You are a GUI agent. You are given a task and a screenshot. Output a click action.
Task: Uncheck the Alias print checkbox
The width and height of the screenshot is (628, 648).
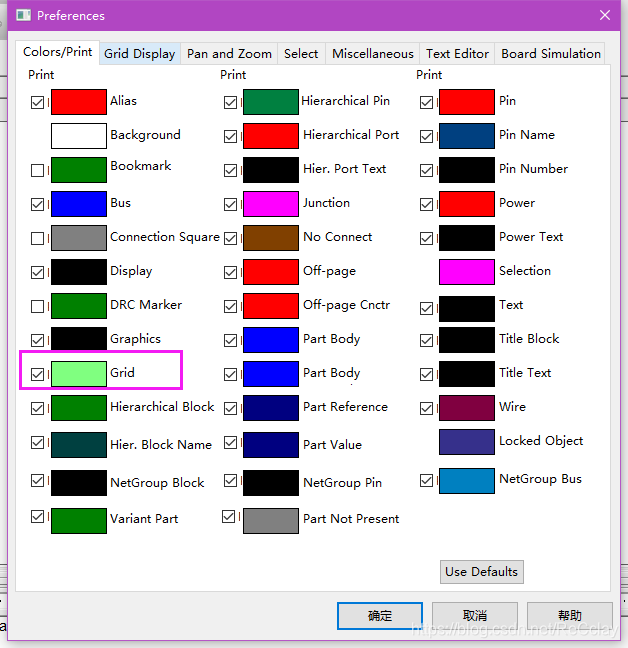38,102
